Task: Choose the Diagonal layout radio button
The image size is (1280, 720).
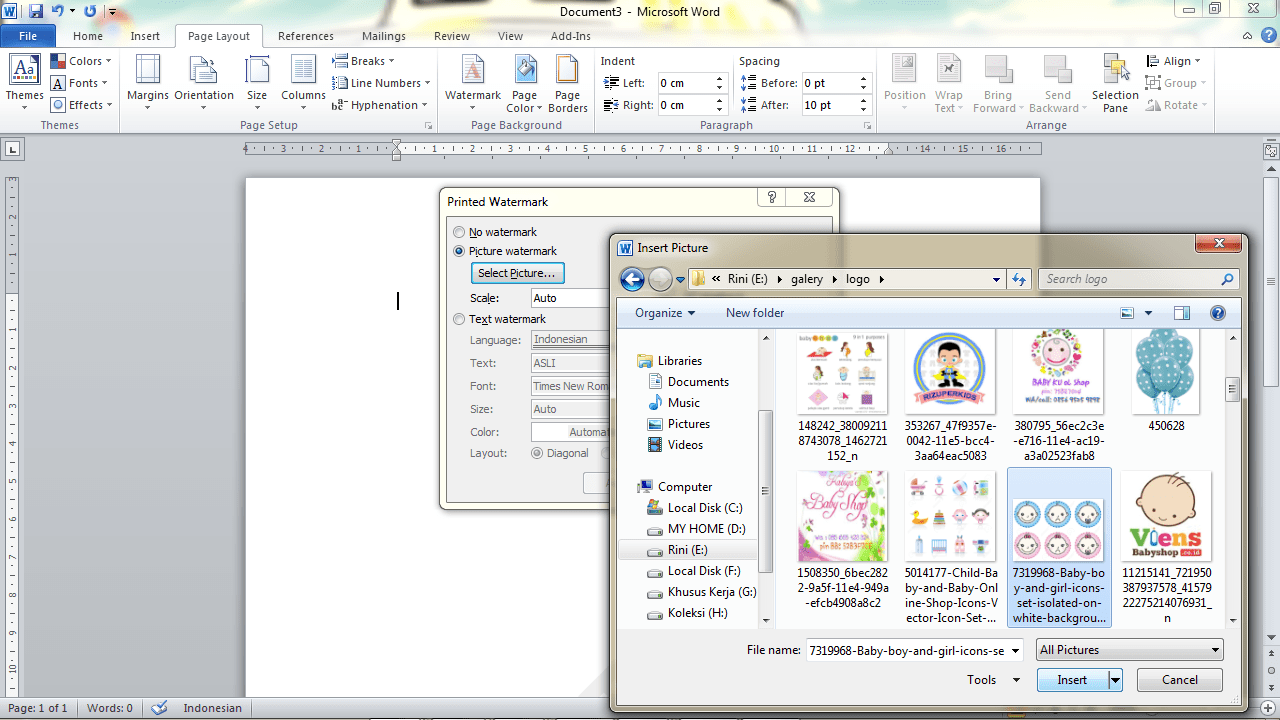Action: click(x=538, y=452)
